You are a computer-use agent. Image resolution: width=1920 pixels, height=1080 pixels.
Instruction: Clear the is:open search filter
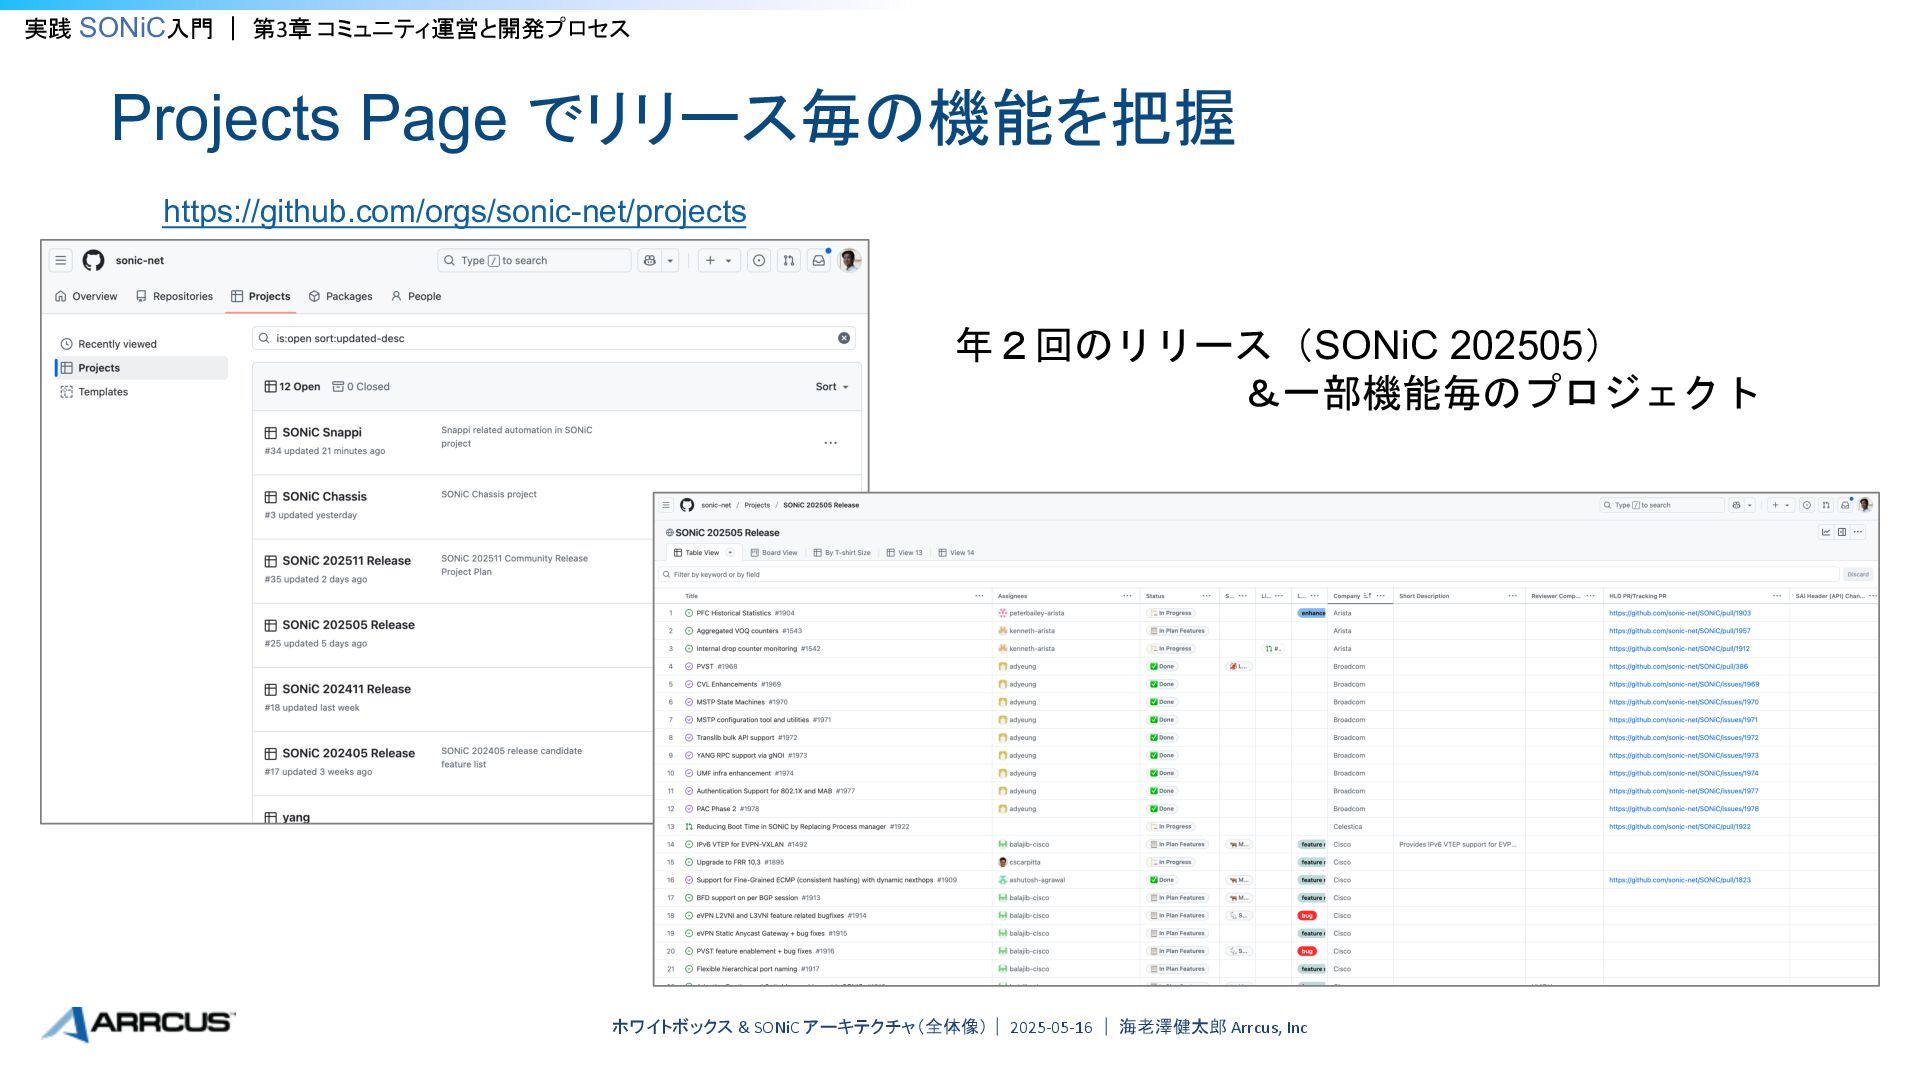click(844, 338)
